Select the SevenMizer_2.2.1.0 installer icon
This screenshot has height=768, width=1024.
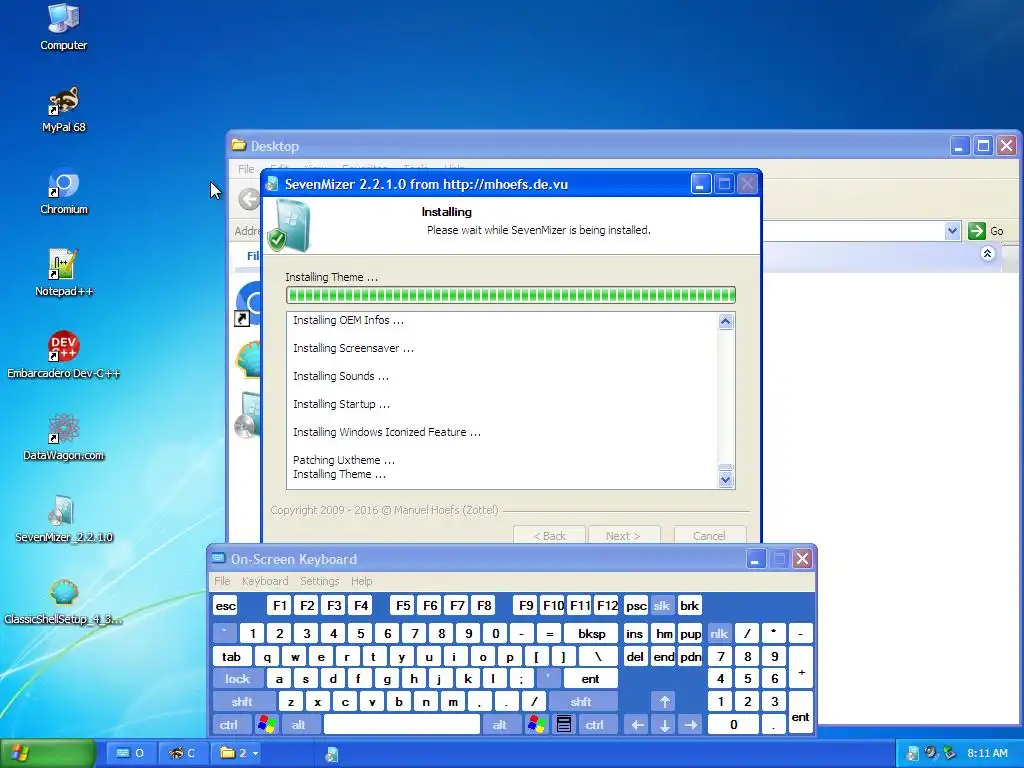tap(63, 519)
